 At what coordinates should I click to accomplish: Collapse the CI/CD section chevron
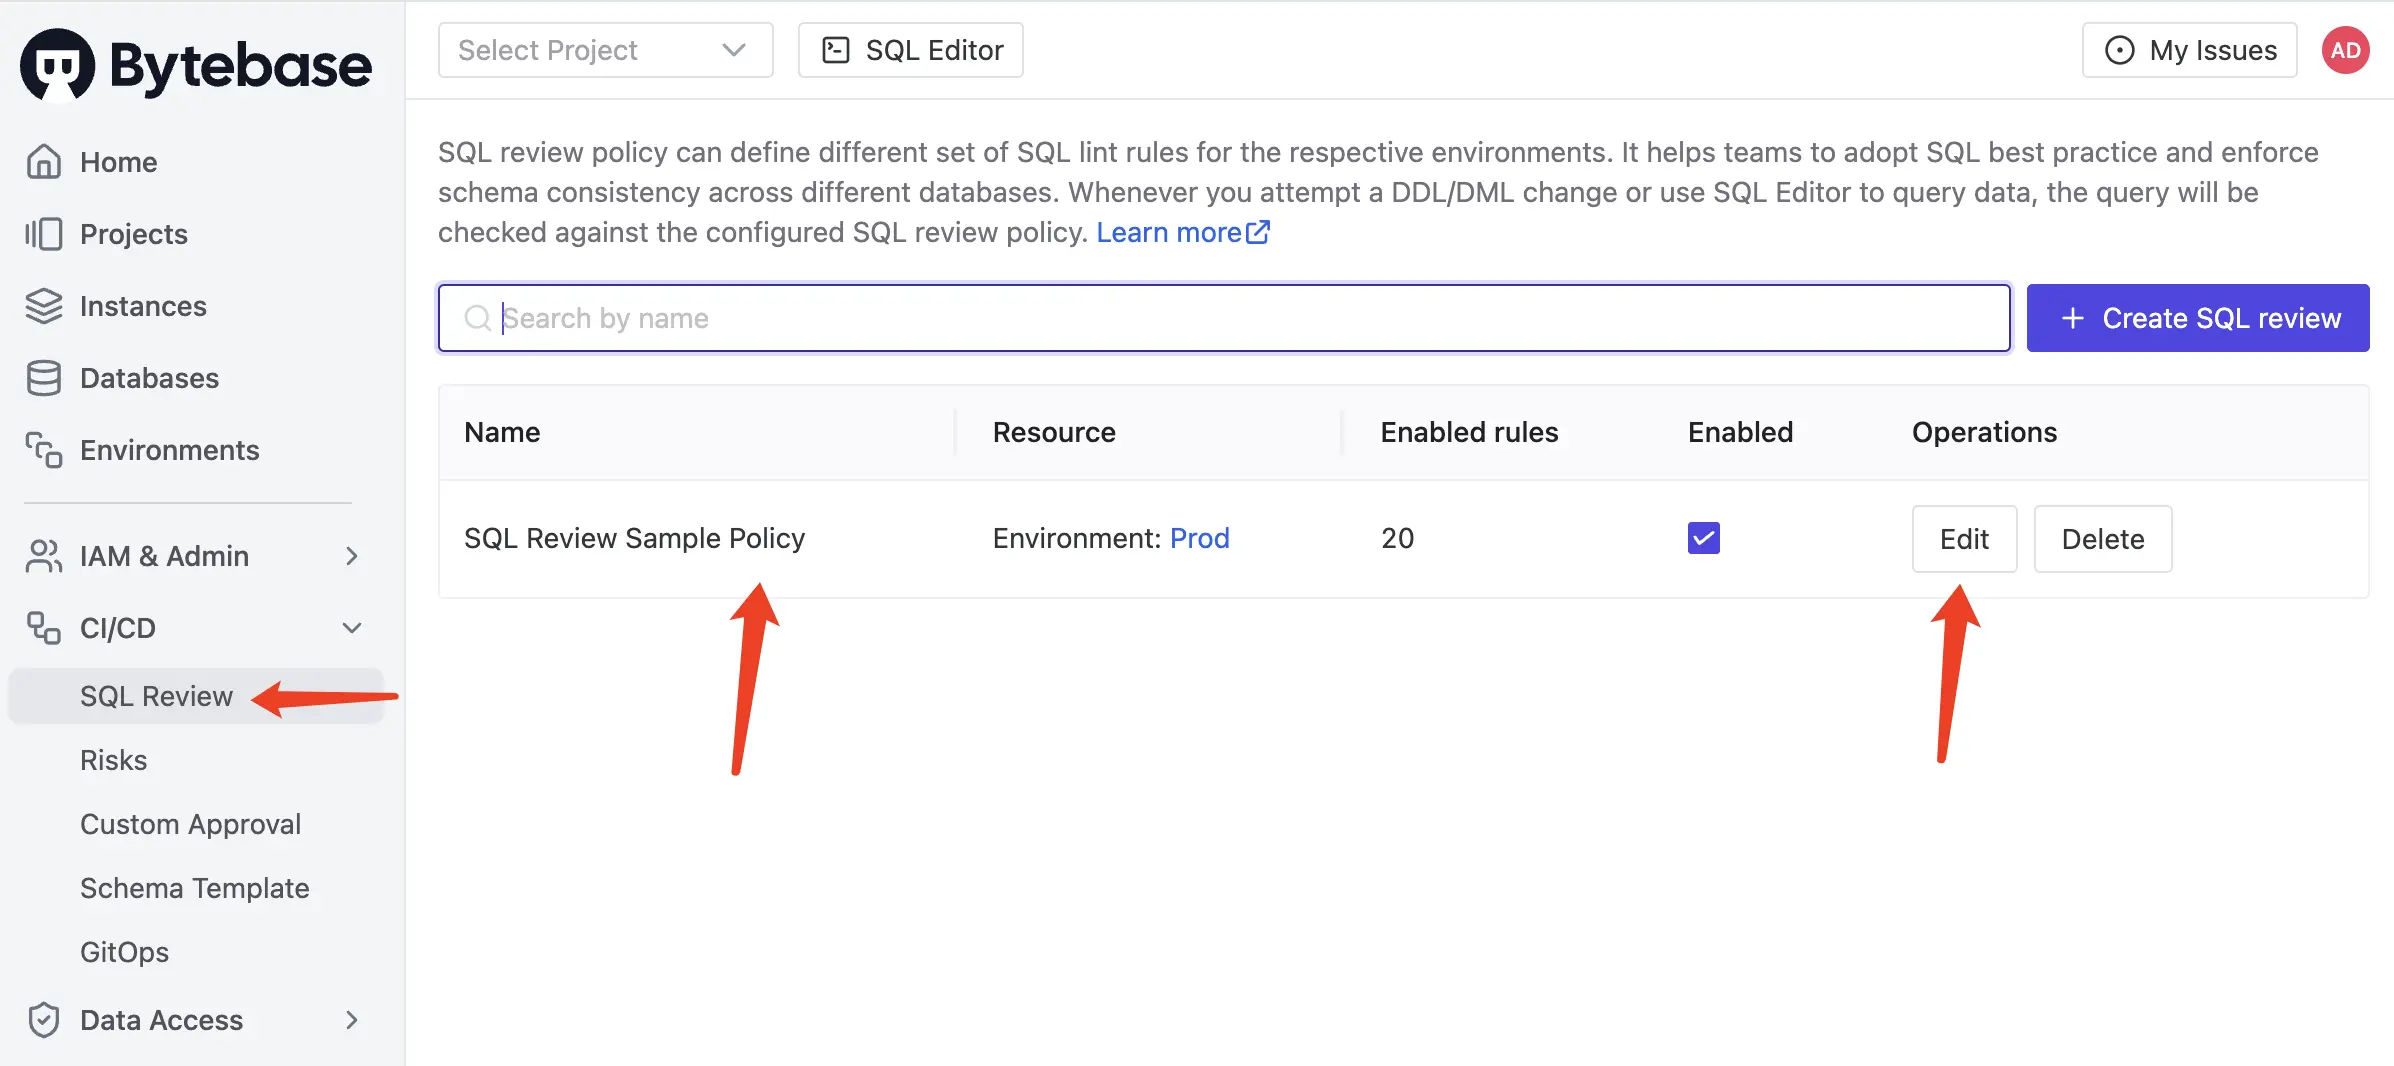[x=352, y=628]
